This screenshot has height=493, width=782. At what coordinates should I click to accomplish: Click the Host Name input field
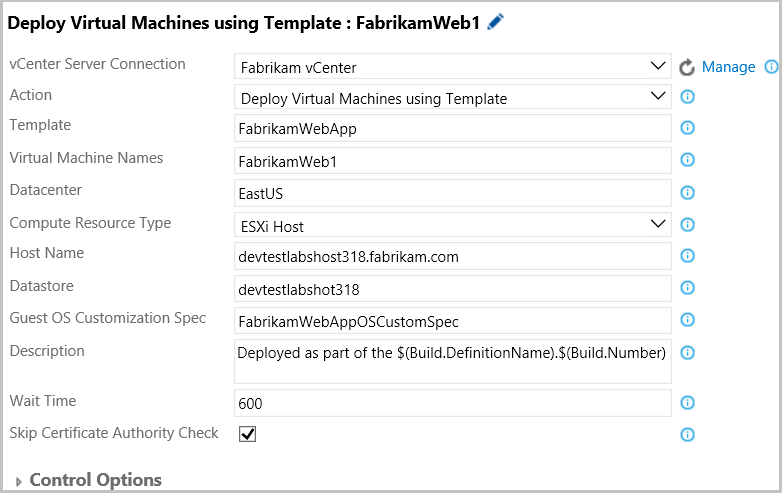click(x=452, y=256)
